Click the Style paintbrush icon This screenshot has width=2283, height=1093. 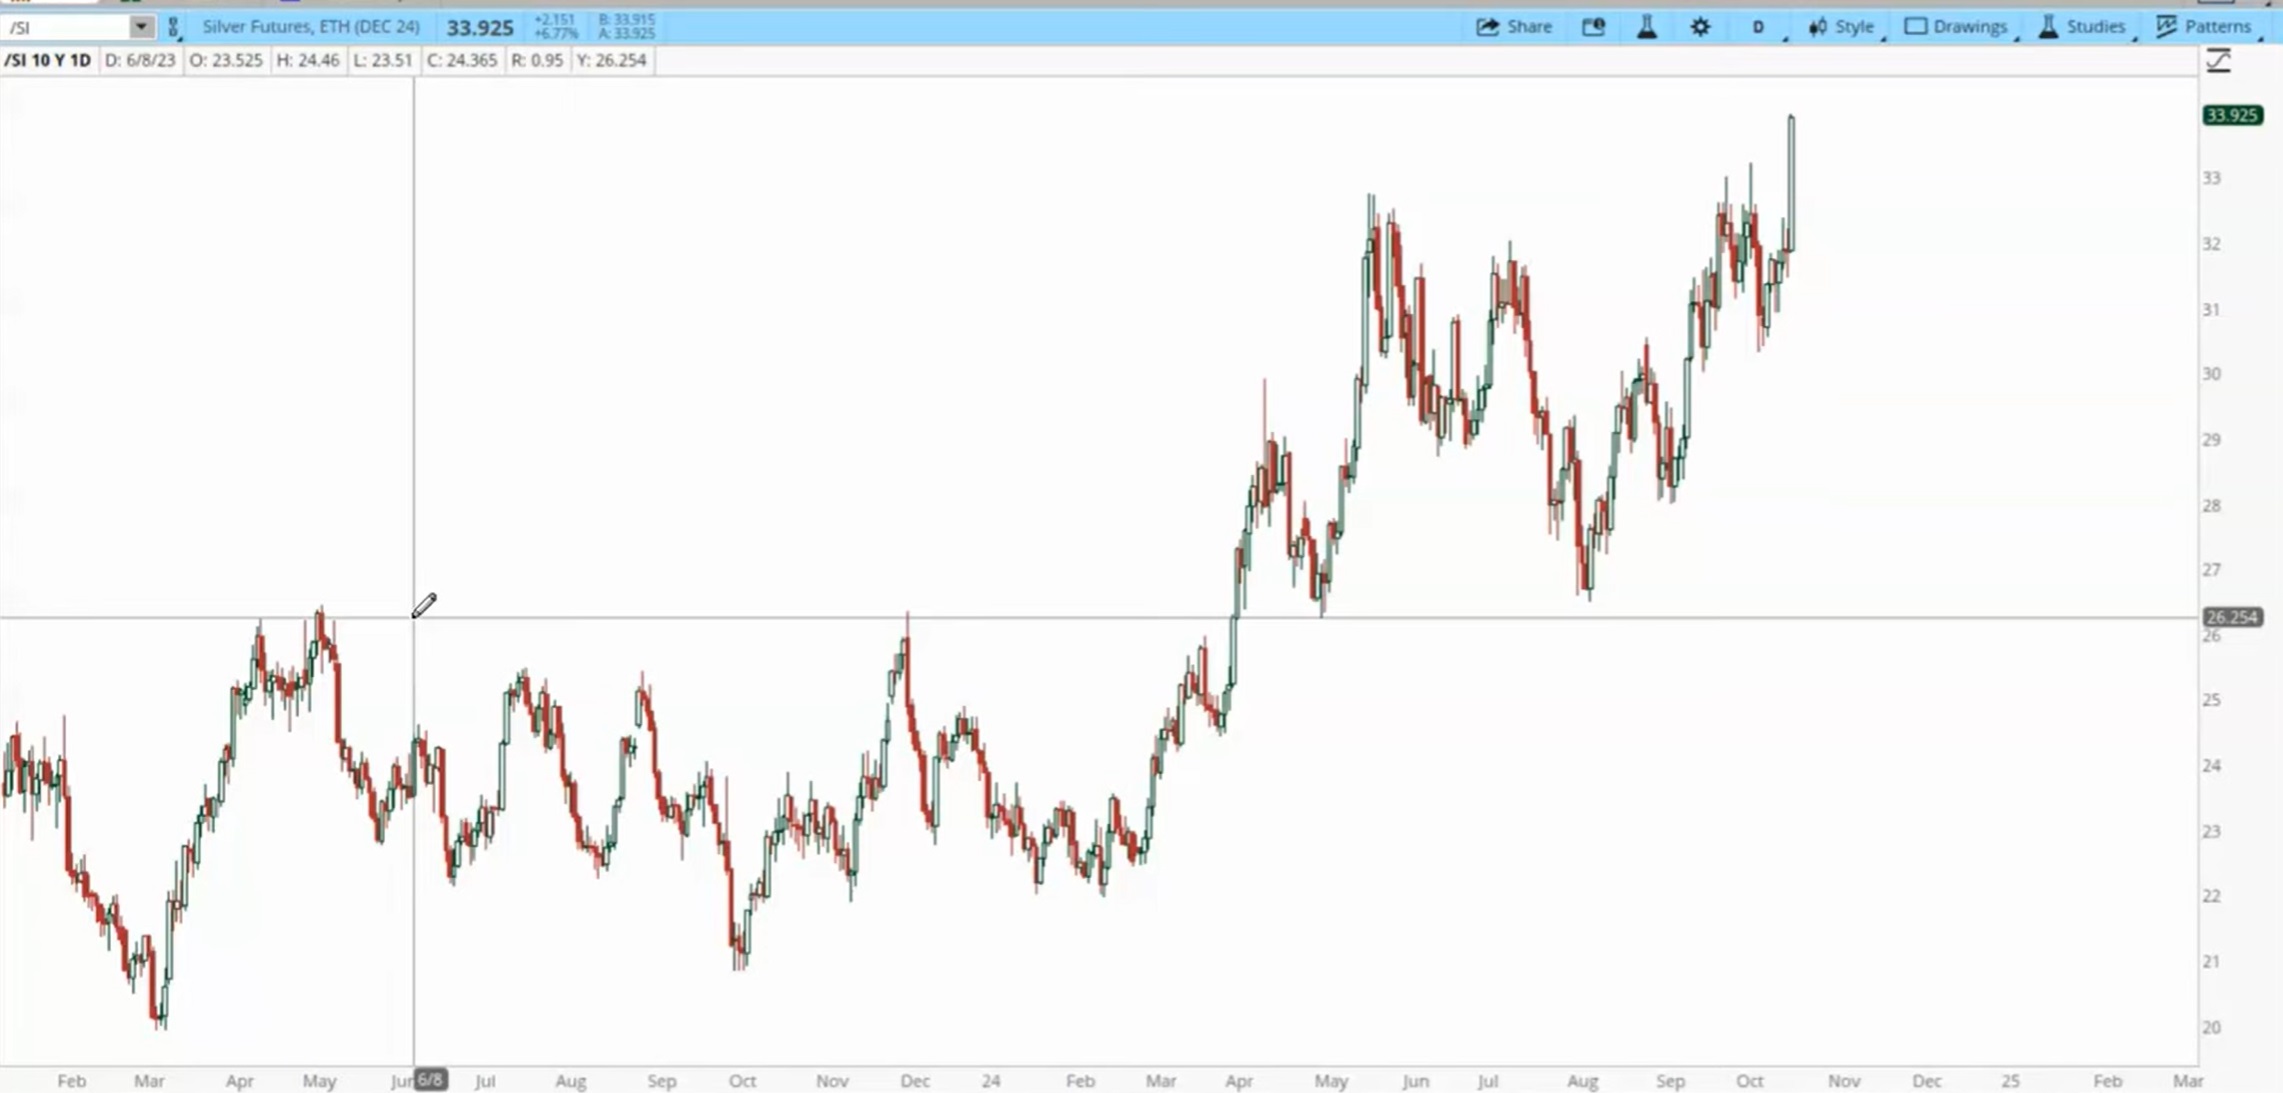click(1819, 27)
